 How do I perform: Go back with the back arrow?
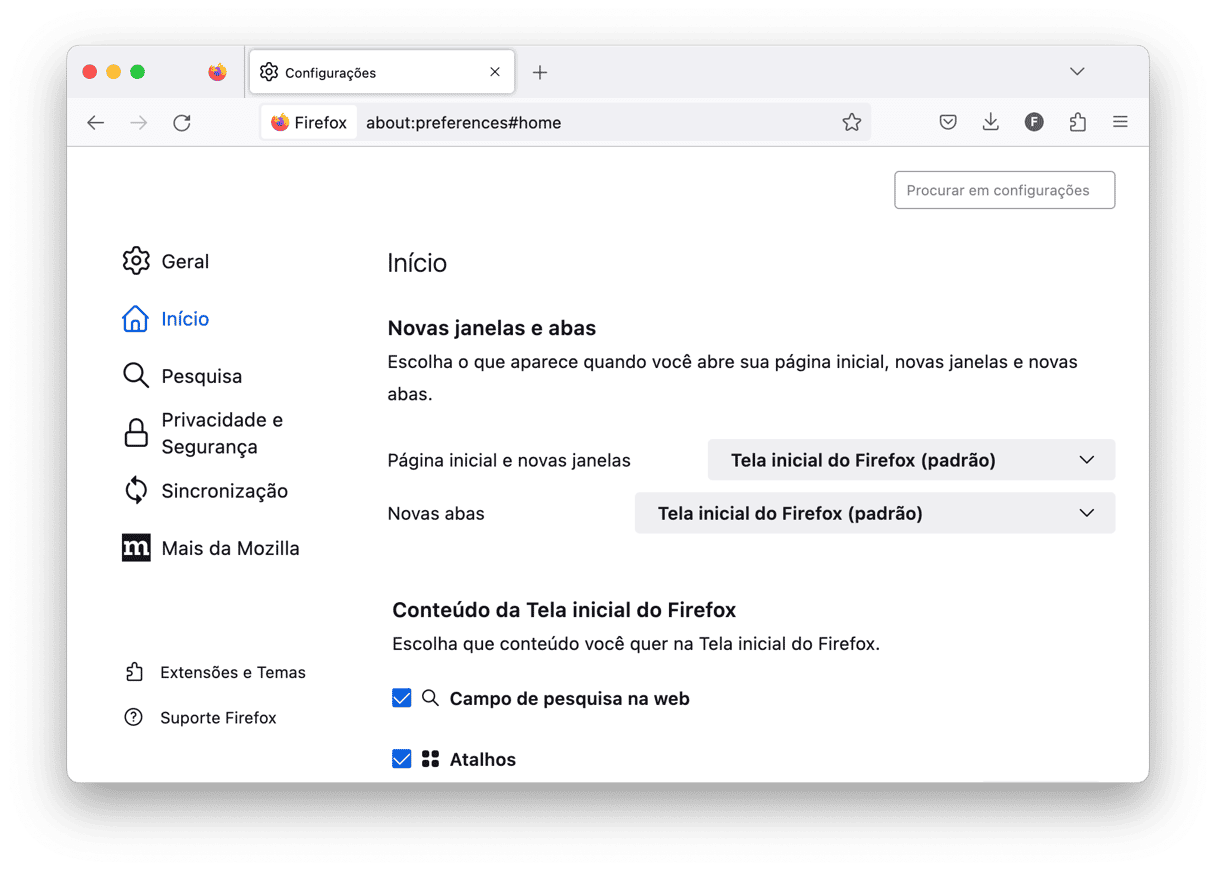pyautogui.click(x=95, y=123)
